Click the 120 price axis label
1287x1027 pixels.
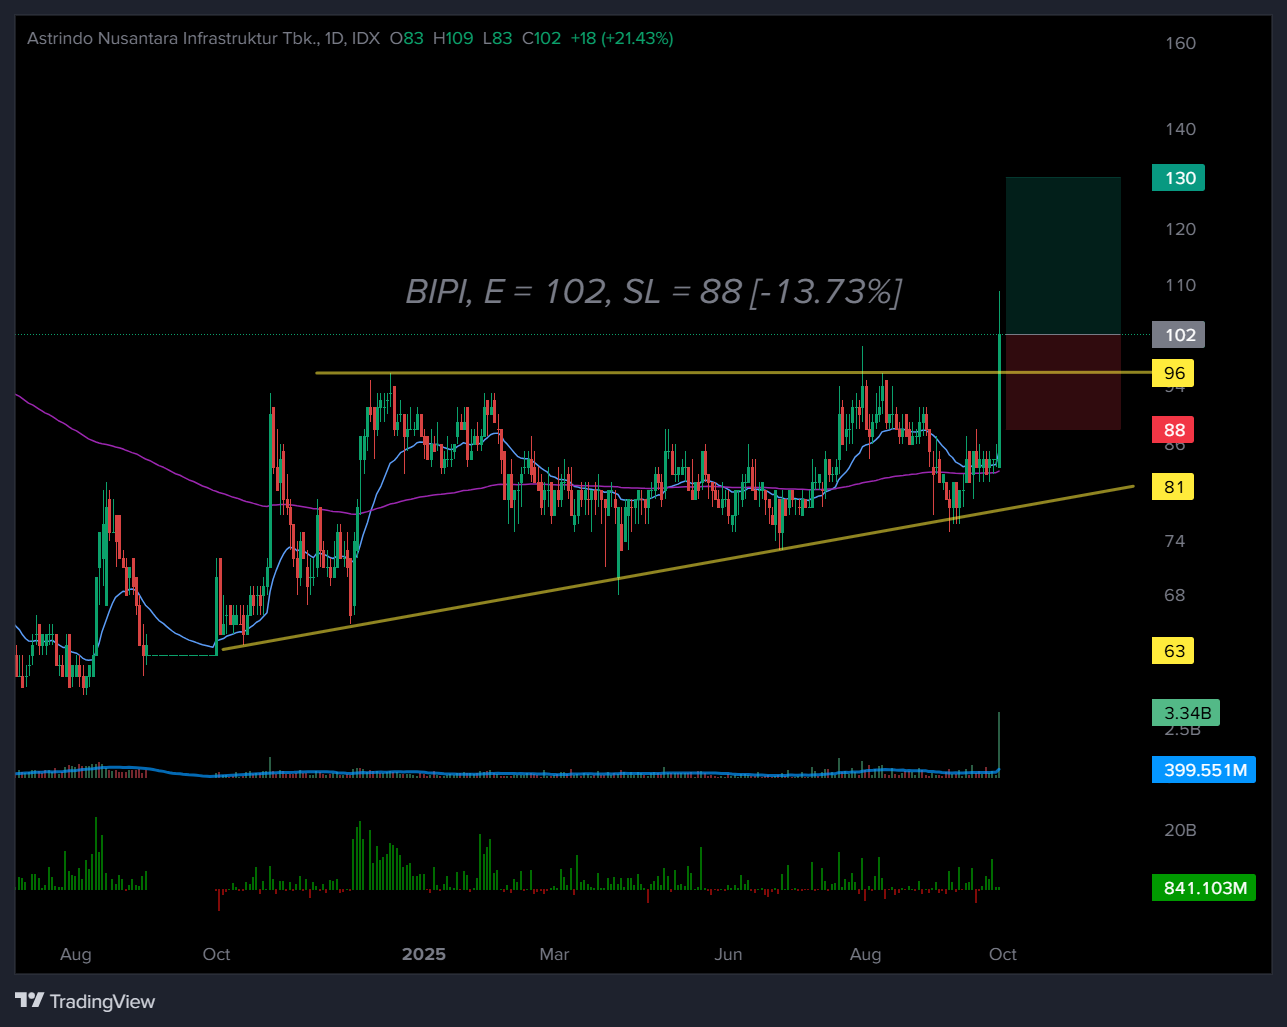click(x=1180, y=229)
